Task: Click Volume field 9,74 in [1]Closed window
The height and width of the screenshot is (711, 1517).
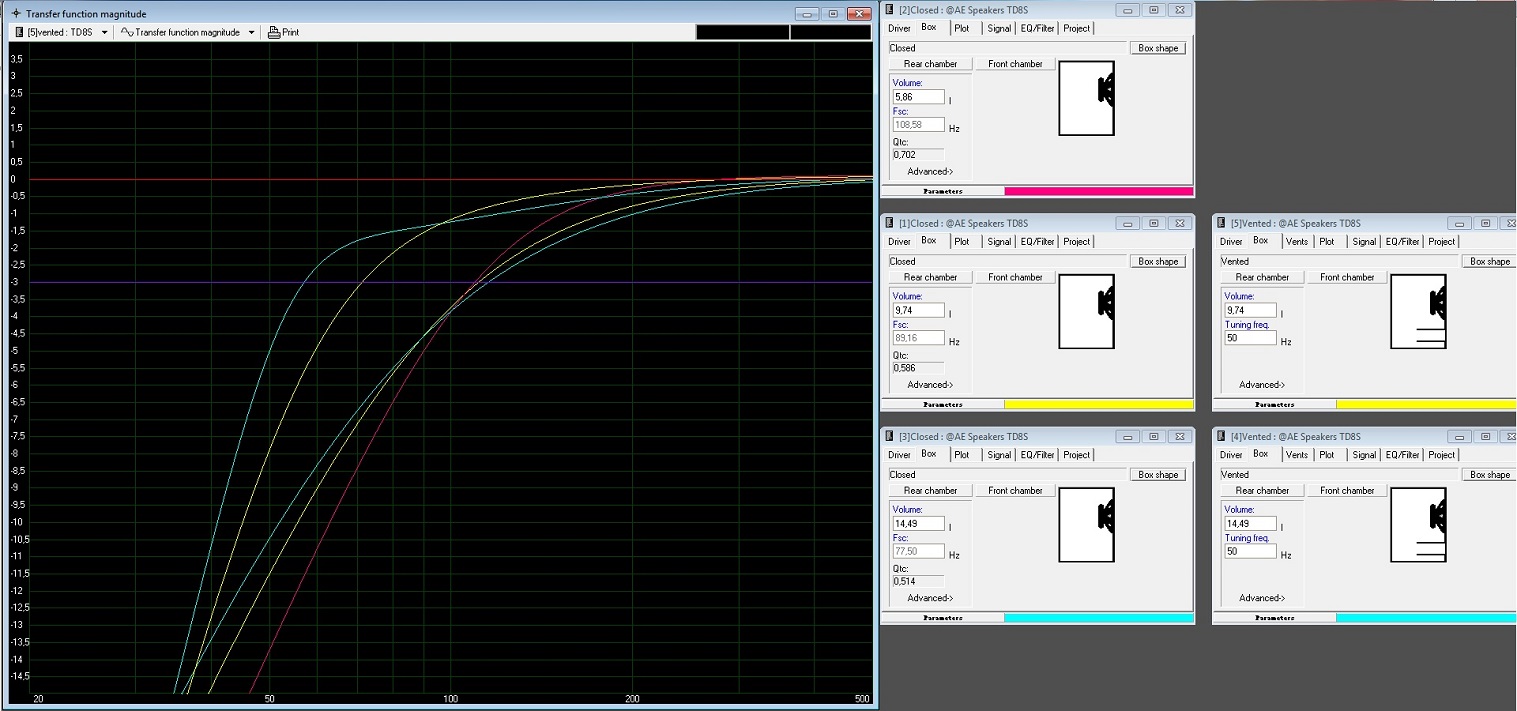Action: (x=918, y=310)
